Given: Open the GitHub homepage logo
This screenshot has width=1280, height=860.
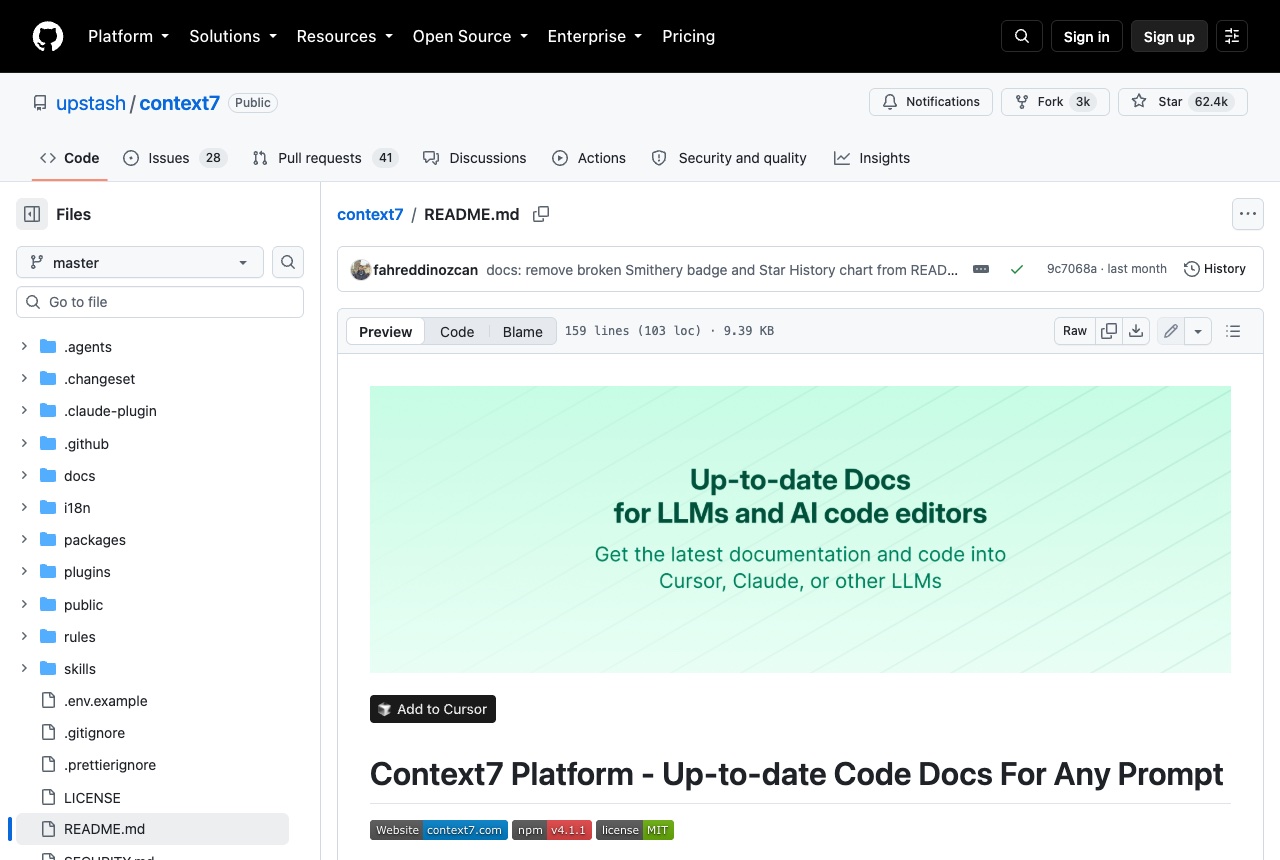Looking at the screenshot, I should 48,36.
